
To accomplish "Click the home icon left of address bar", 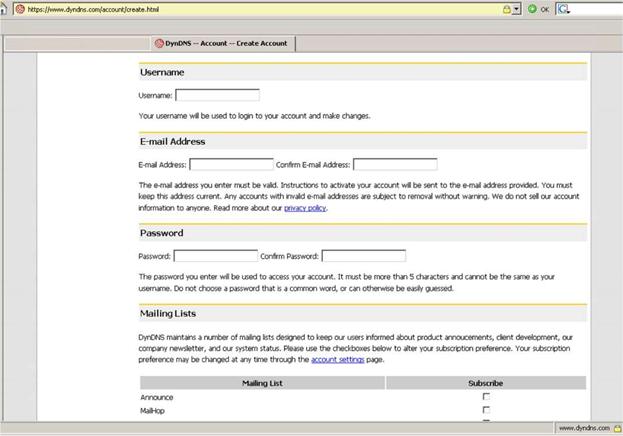I will click(3, 9).
